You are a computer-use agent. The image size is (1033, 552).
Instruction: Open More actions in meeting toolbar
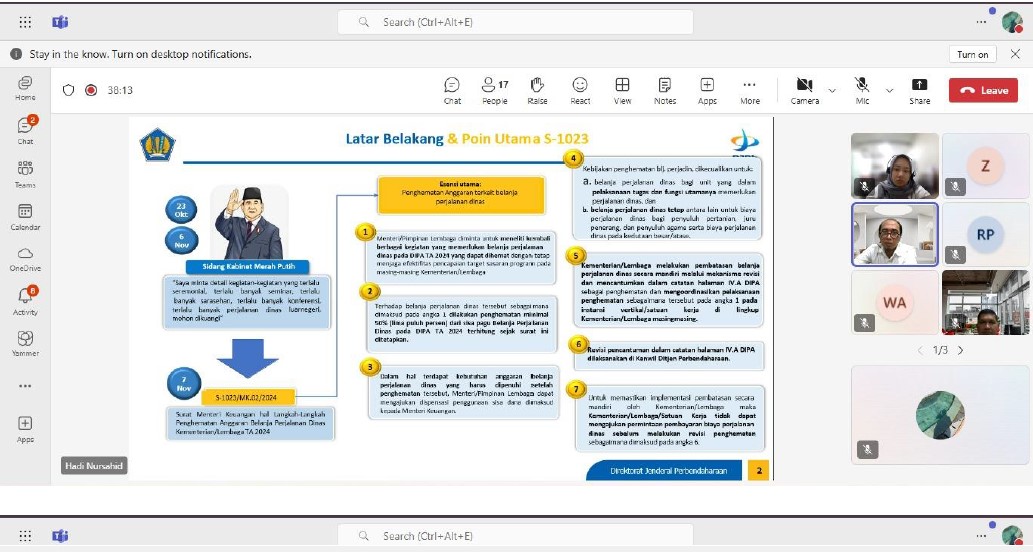point(750,91)
